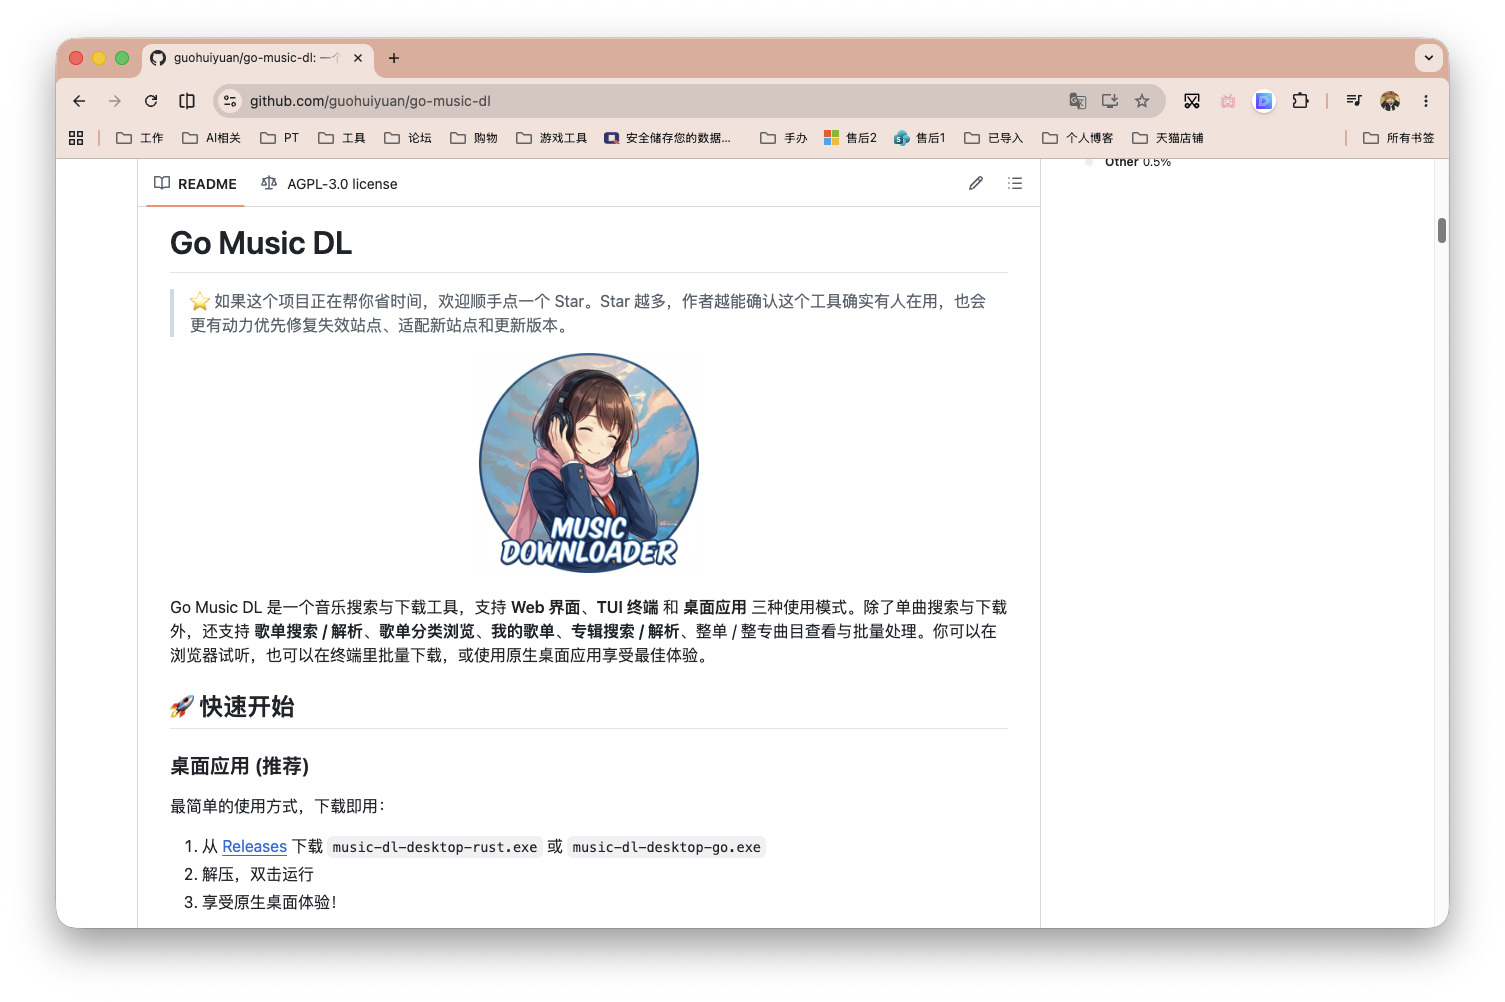This screenshot has width=1505, height=1002.
Task: Open the Chrome profile avatar
Action: (1390, 101)
